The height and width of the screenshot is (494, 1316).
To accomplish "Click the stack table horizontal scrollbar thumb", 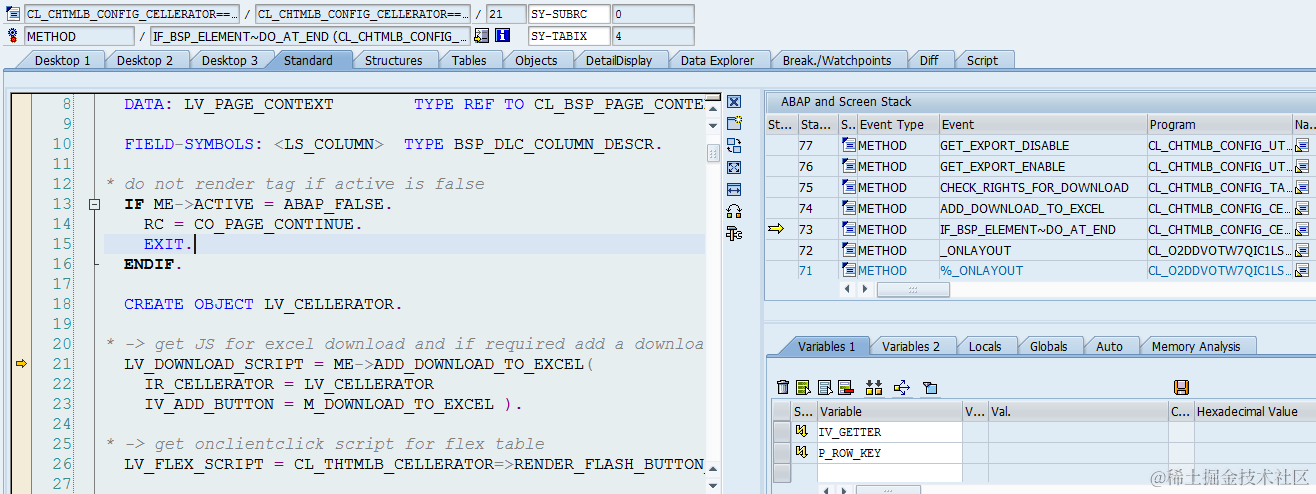I will [913, 289].
